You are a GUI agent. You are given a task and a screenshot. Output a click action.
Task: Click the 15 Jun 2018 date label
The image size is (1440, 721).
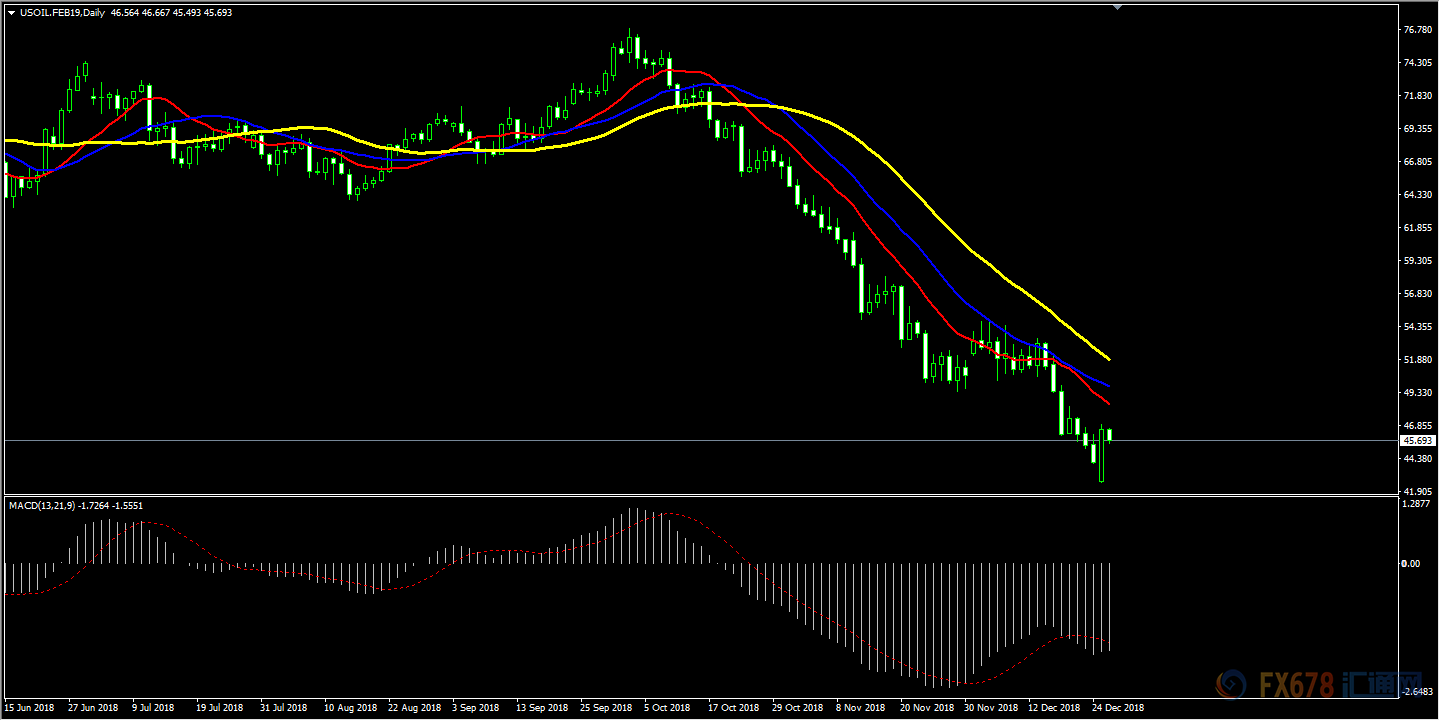30,708
